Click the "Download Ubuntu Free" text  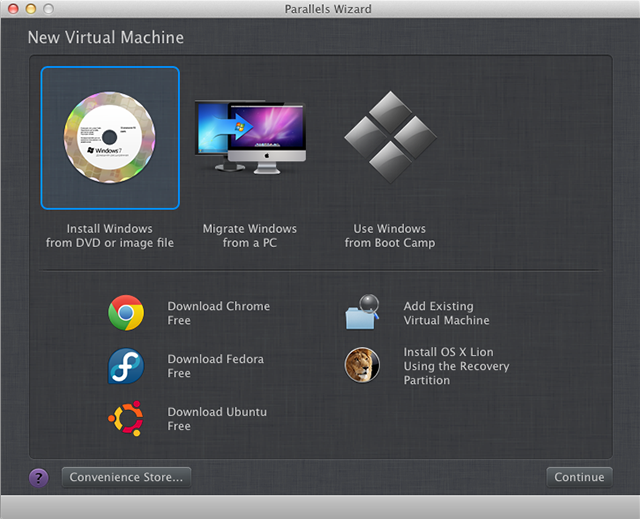tap(217, 419)
